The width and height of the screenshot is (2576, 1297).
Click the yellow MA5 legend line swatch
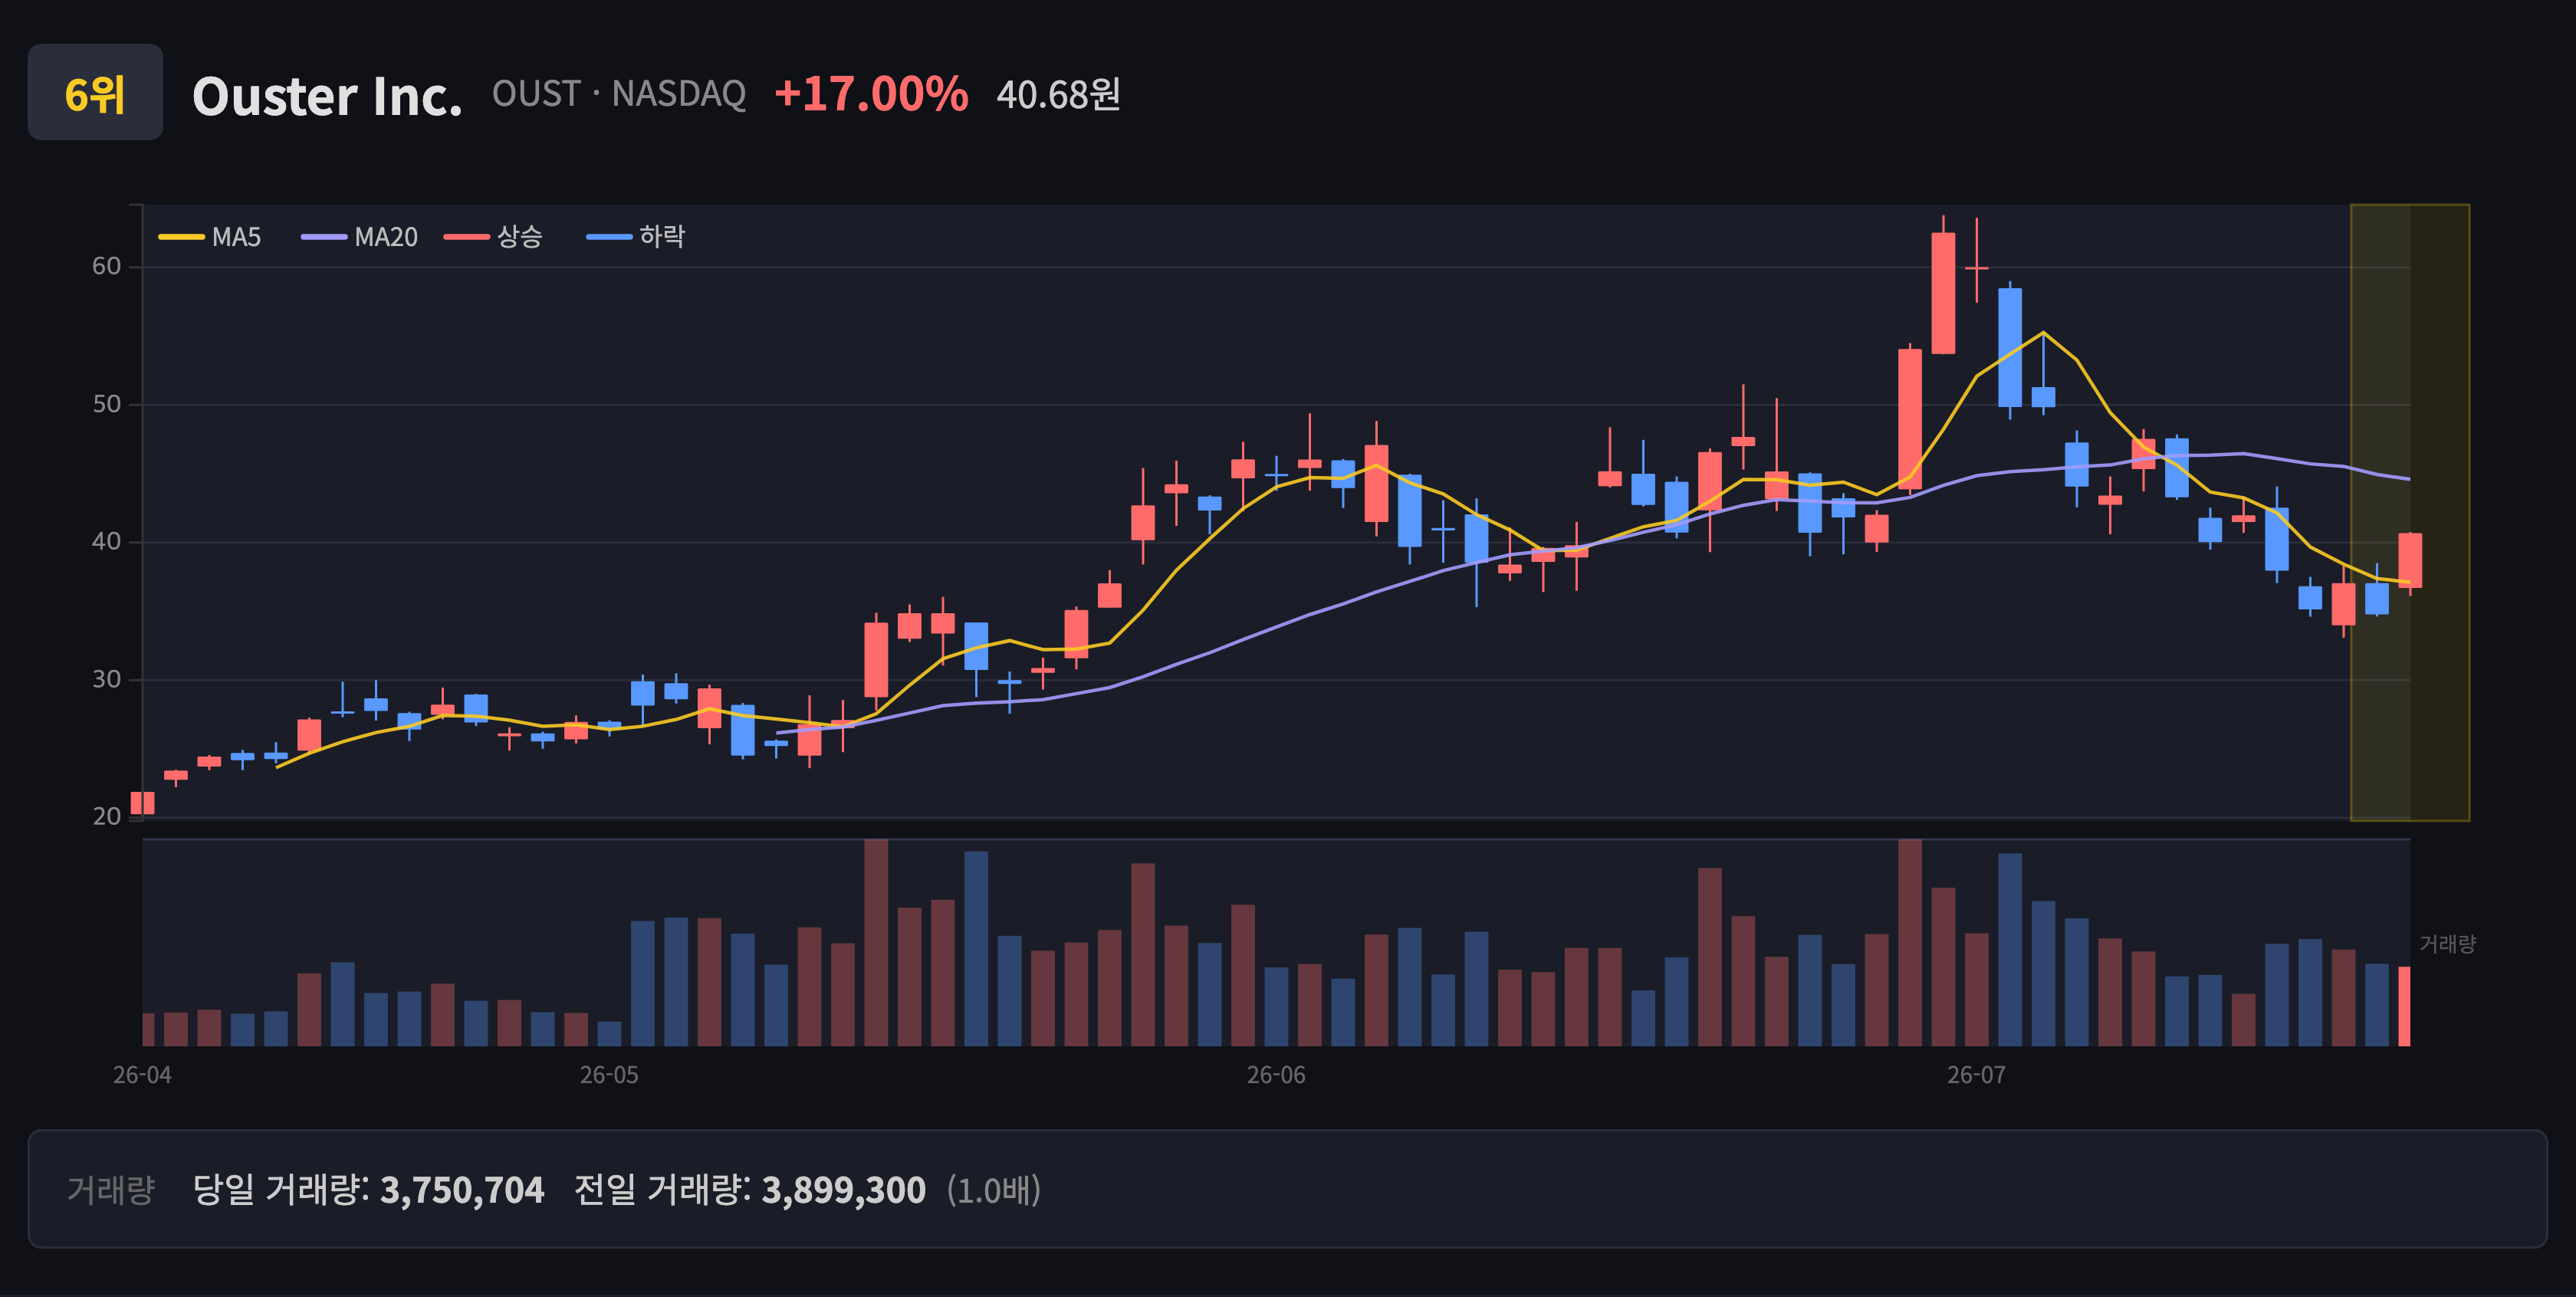(181, 237)
